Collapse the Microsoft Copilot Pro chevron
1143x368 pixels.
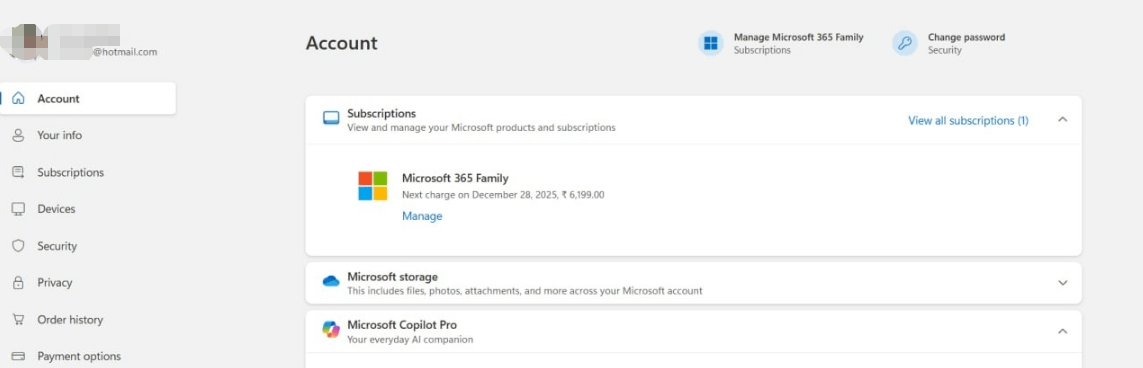coord(1062,331)
